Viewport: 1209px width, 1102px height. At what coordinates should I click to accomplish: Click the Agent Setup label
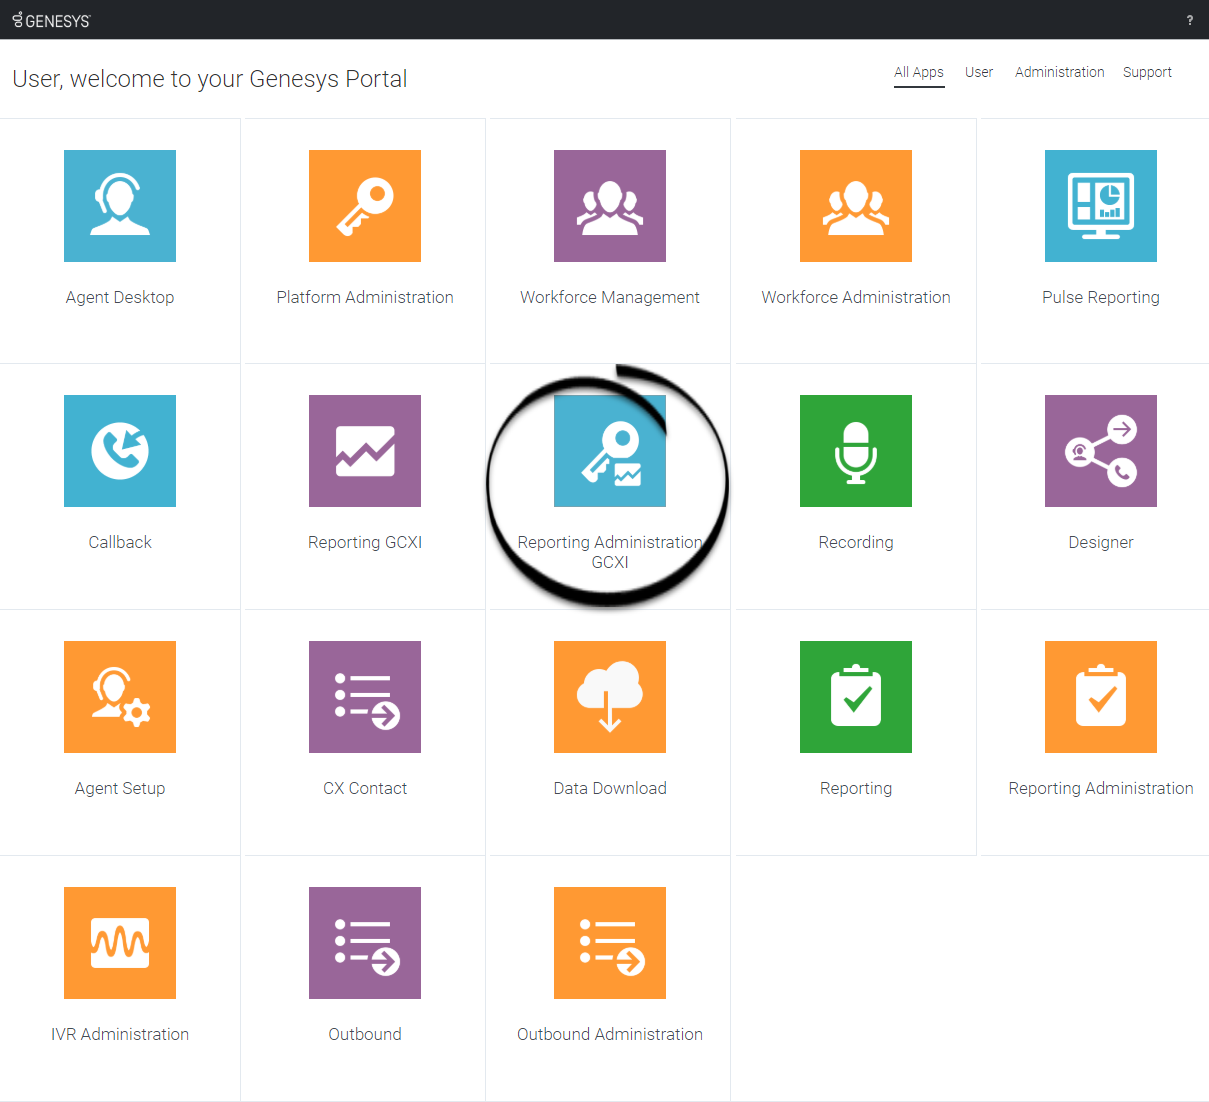point(120,788)
